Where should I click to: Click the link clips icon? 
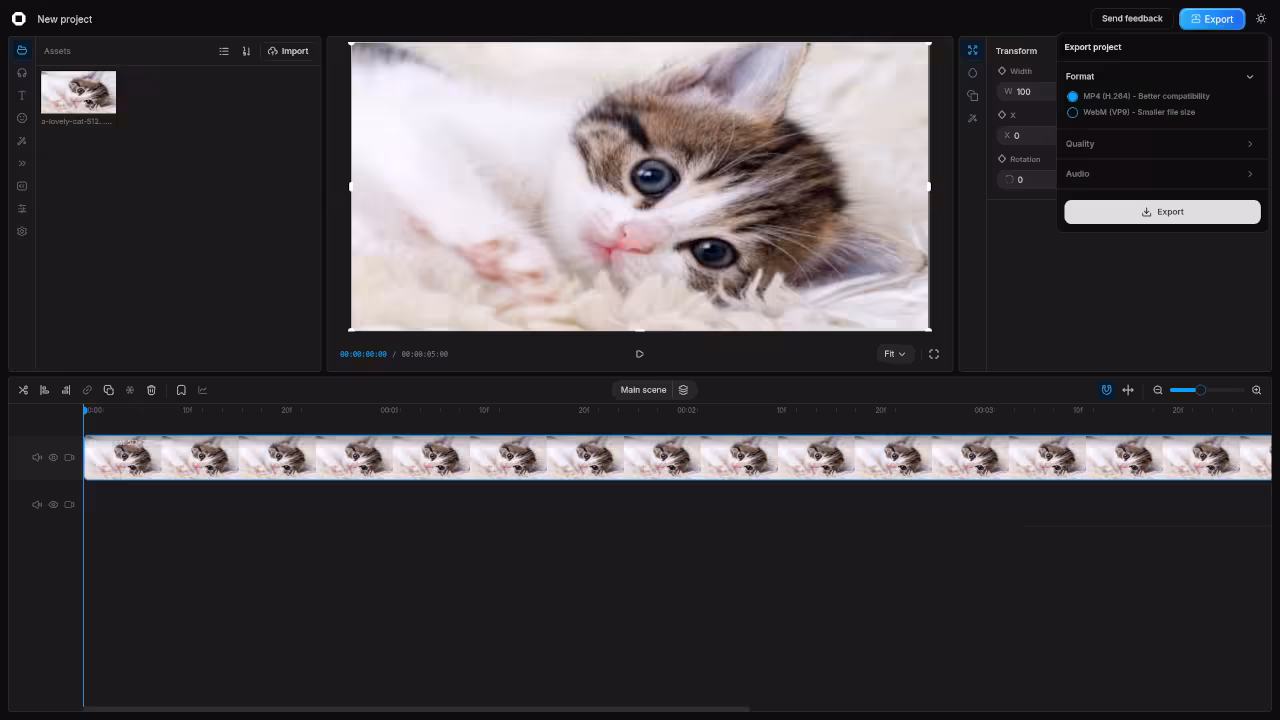click(x=87, y=390)
